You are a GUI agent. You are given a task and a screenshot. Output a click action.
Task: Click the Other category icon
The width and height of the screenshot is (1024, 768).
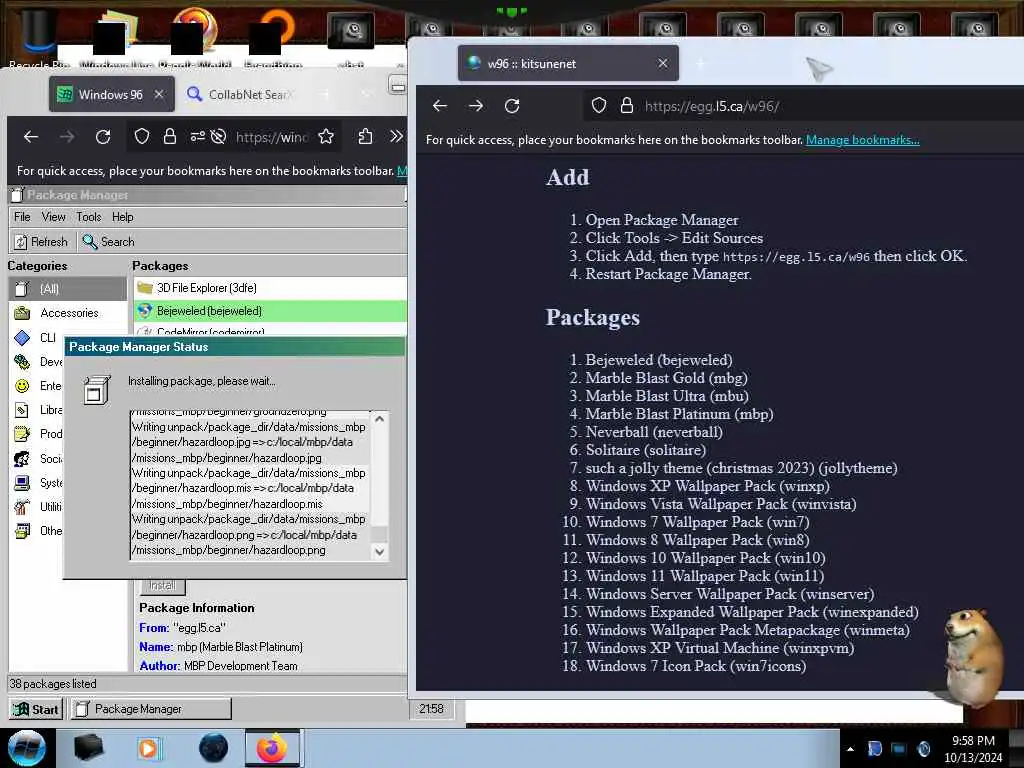[22, 531]
